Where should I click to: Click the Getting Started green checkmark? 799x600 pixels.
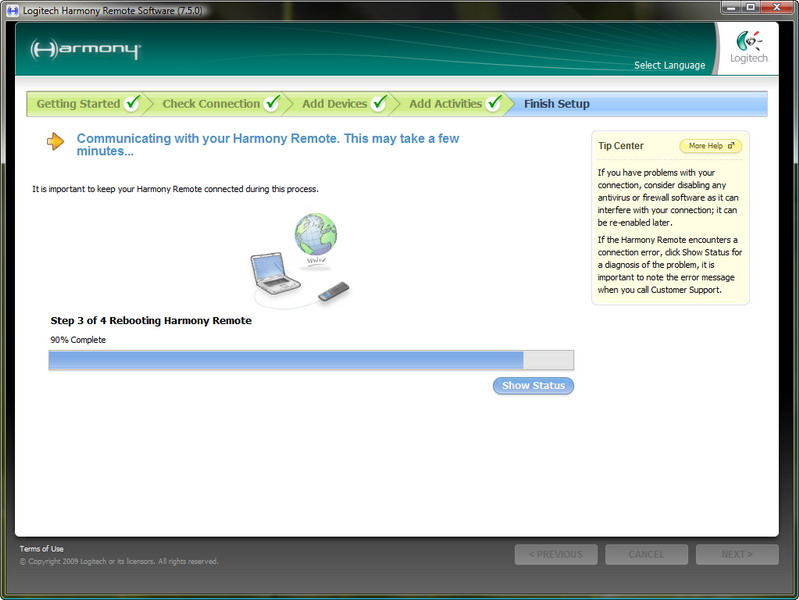coord(132,103)
